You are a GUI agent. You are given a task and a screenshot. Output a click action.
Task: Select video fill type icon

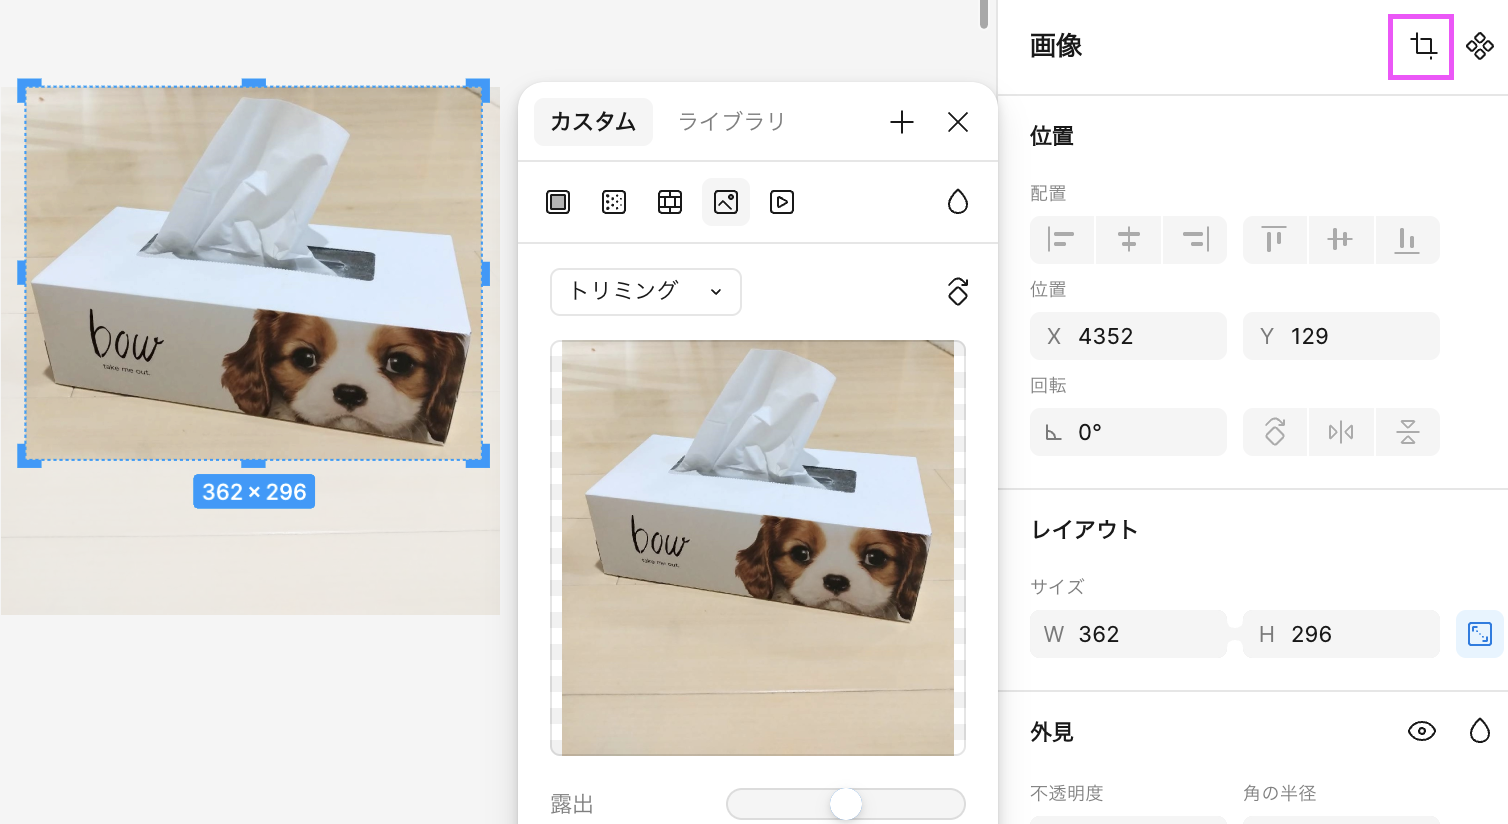click(782, 202)
